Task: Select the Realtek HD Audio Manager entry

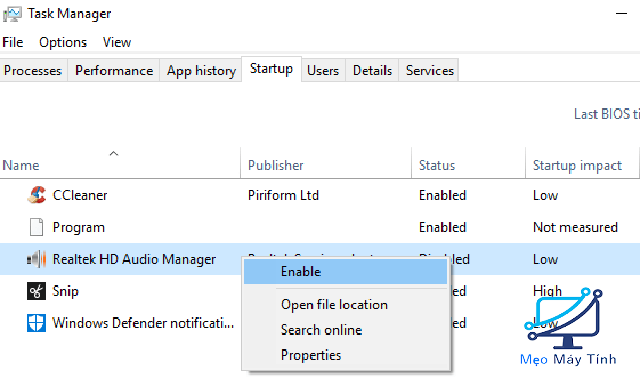Action: (x=134, y=259)
